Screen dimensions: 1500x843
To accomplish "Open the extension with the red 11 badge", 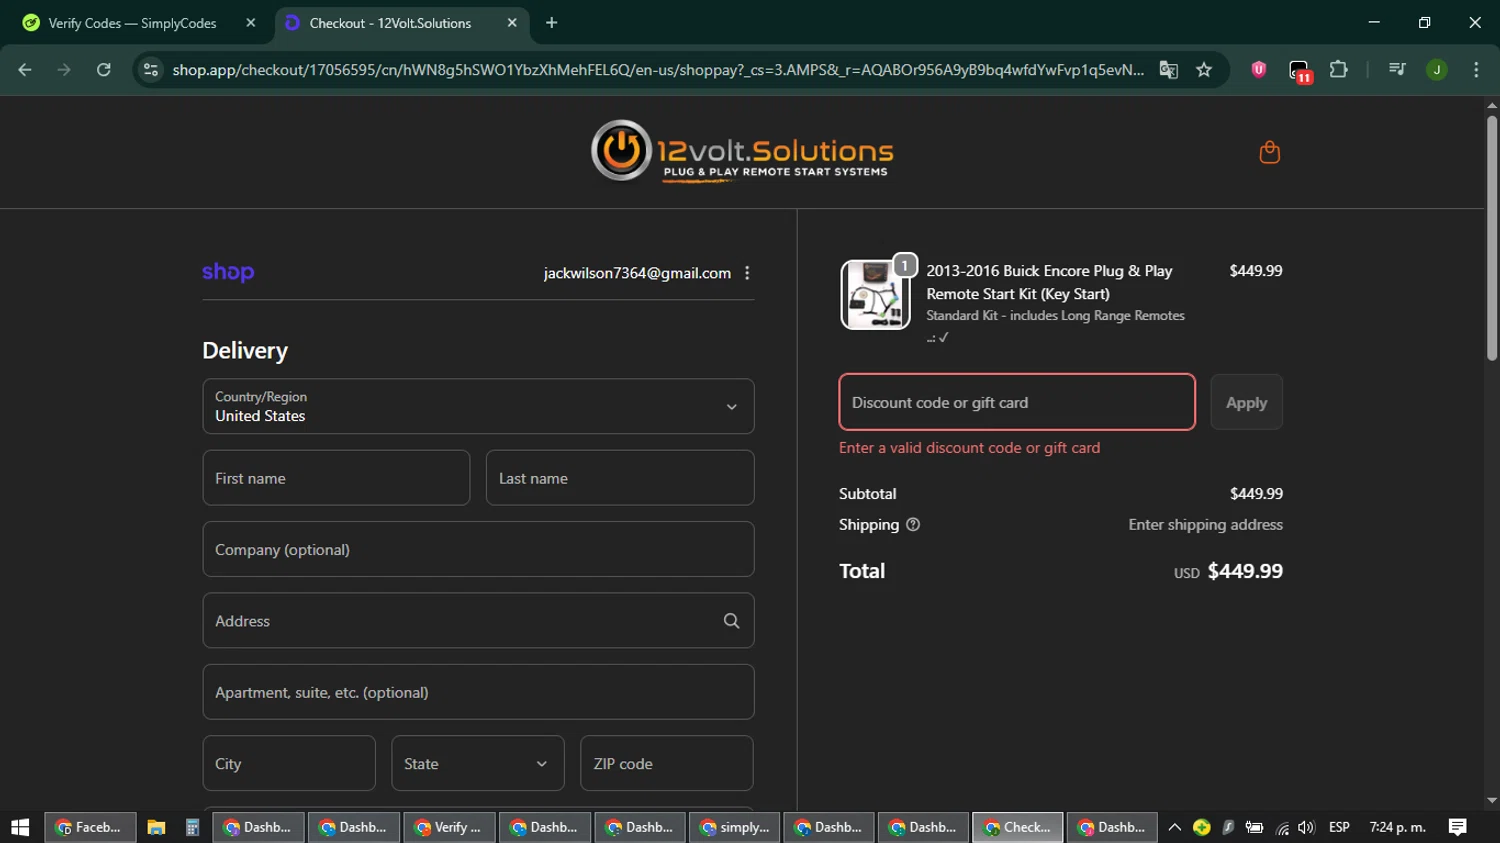I will pyautogui.click(x=1299, y=70).
